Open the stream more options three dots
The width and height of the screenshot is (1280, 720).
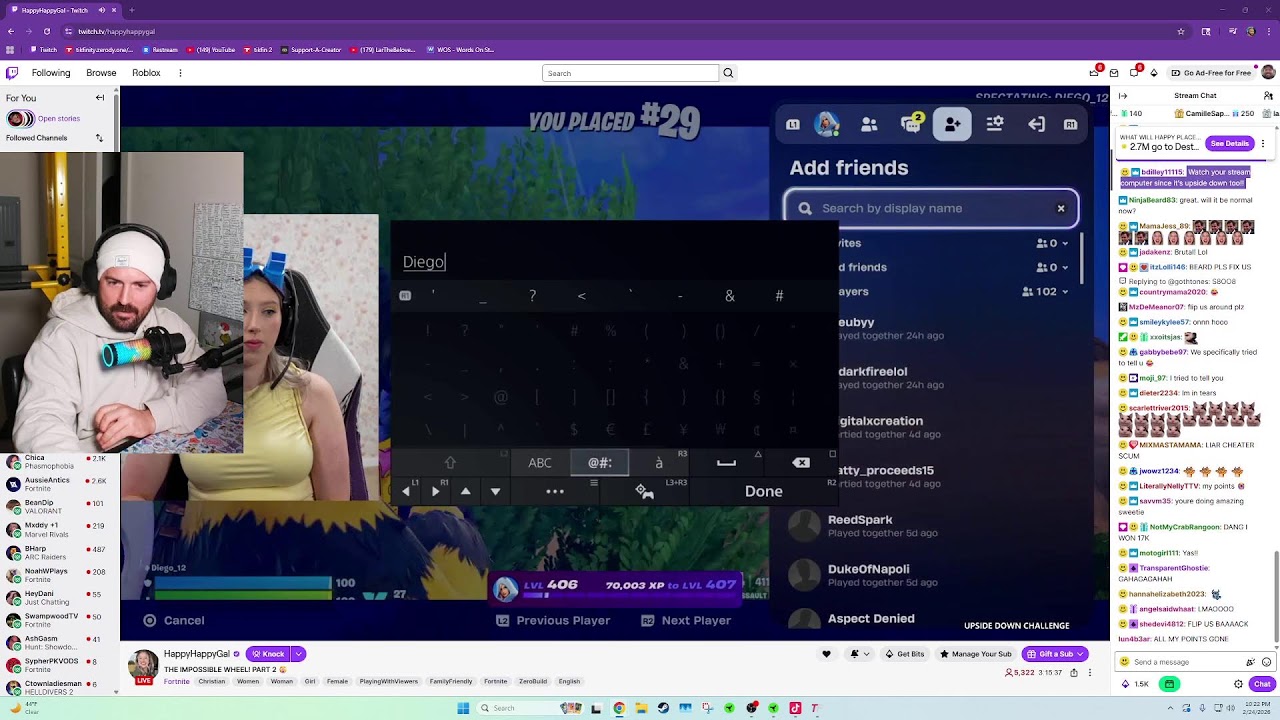point(1090,673)
